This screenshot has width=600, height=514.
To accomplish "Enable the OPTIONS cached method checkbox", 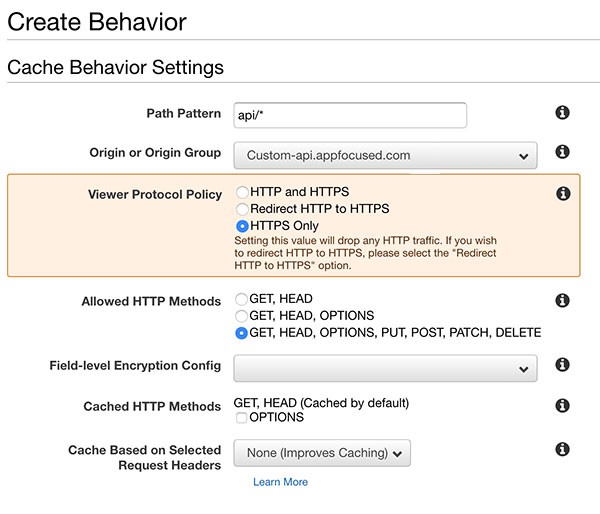I will [241, 417].
